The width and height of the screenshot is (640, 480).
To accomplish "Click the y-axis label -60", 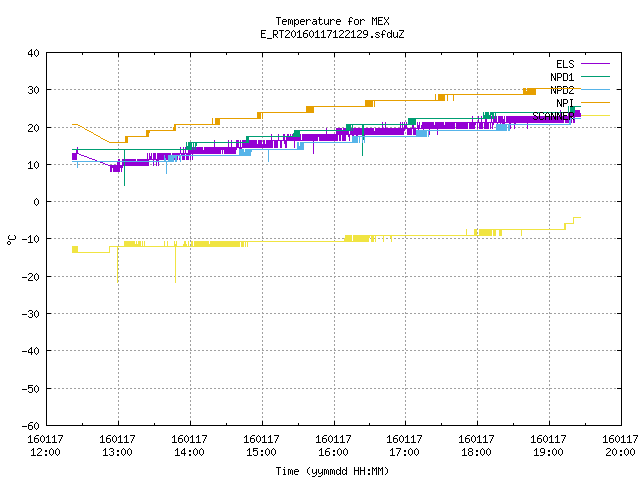I will tap(31, 426).
